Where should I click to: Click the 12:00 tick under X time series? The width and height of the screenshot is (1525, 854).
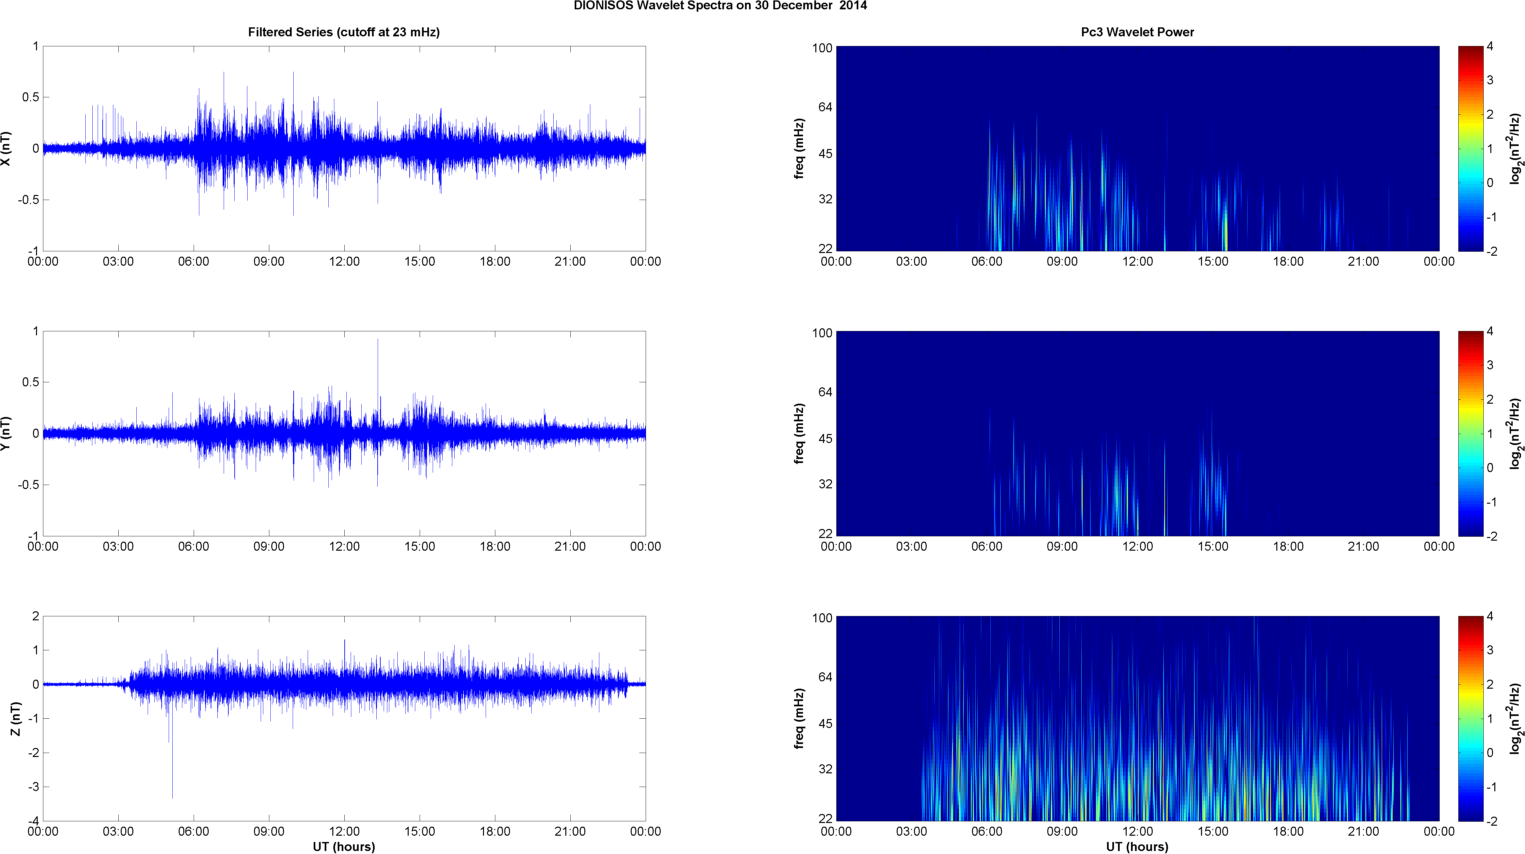point(344,262)
